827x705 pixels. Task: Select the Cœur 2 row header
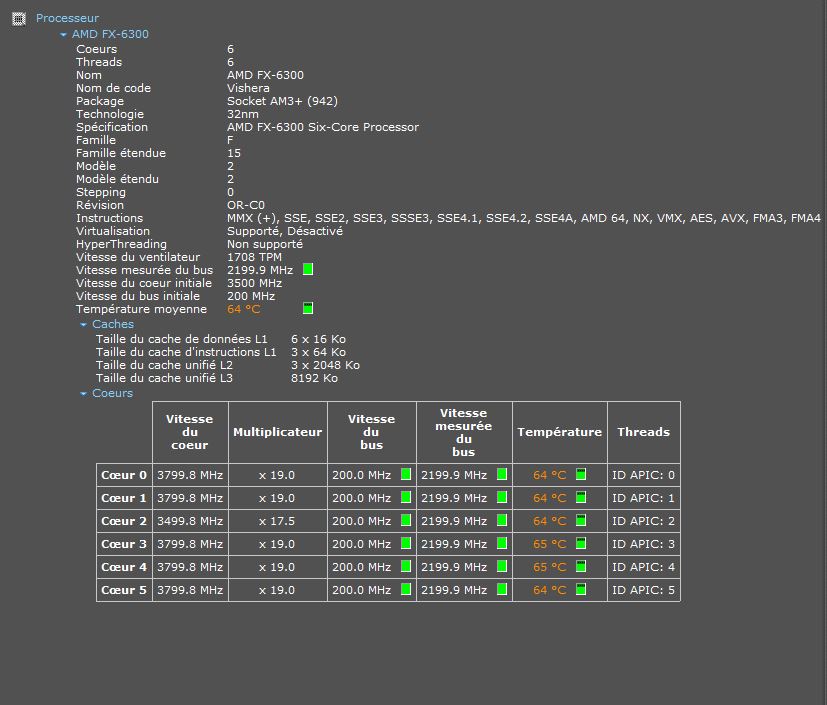[x=124, y=521]
